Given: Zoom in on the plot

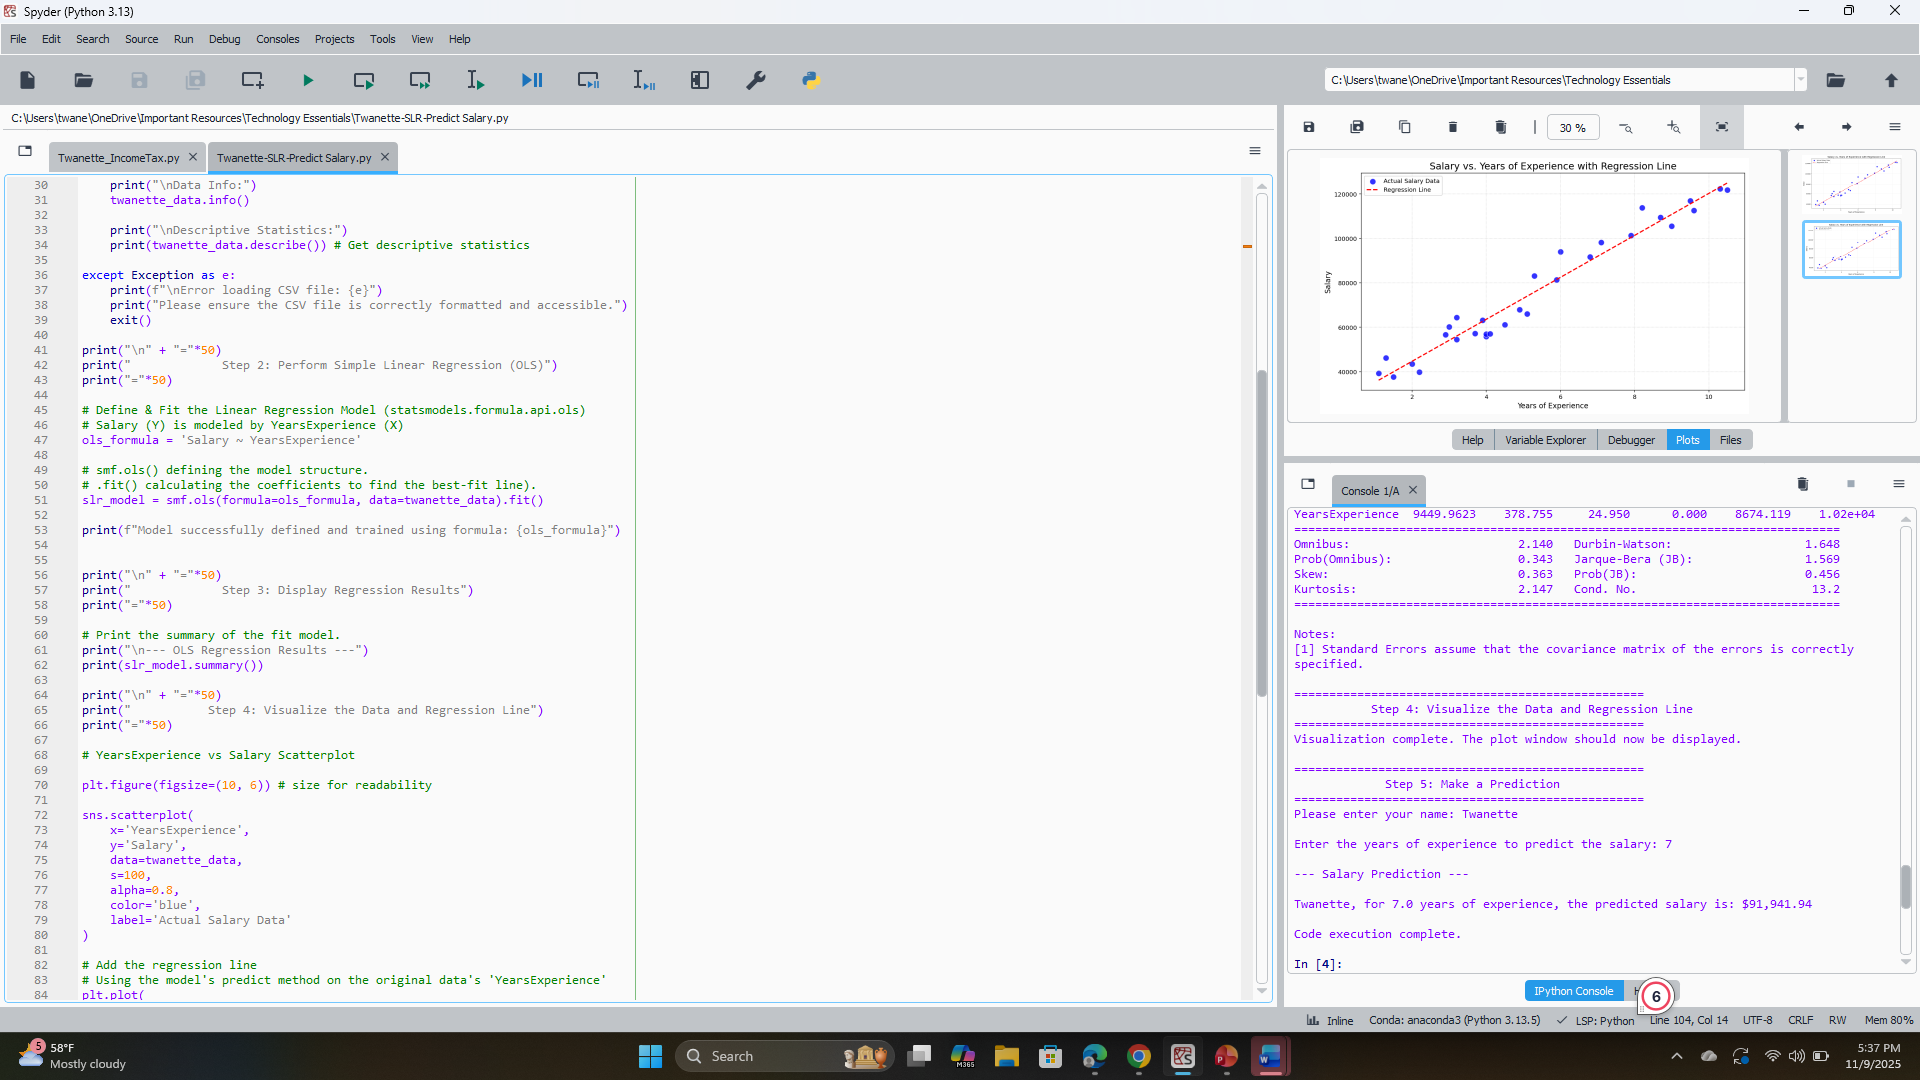Looking at the screenshot, I should [x=1673, y=127].
